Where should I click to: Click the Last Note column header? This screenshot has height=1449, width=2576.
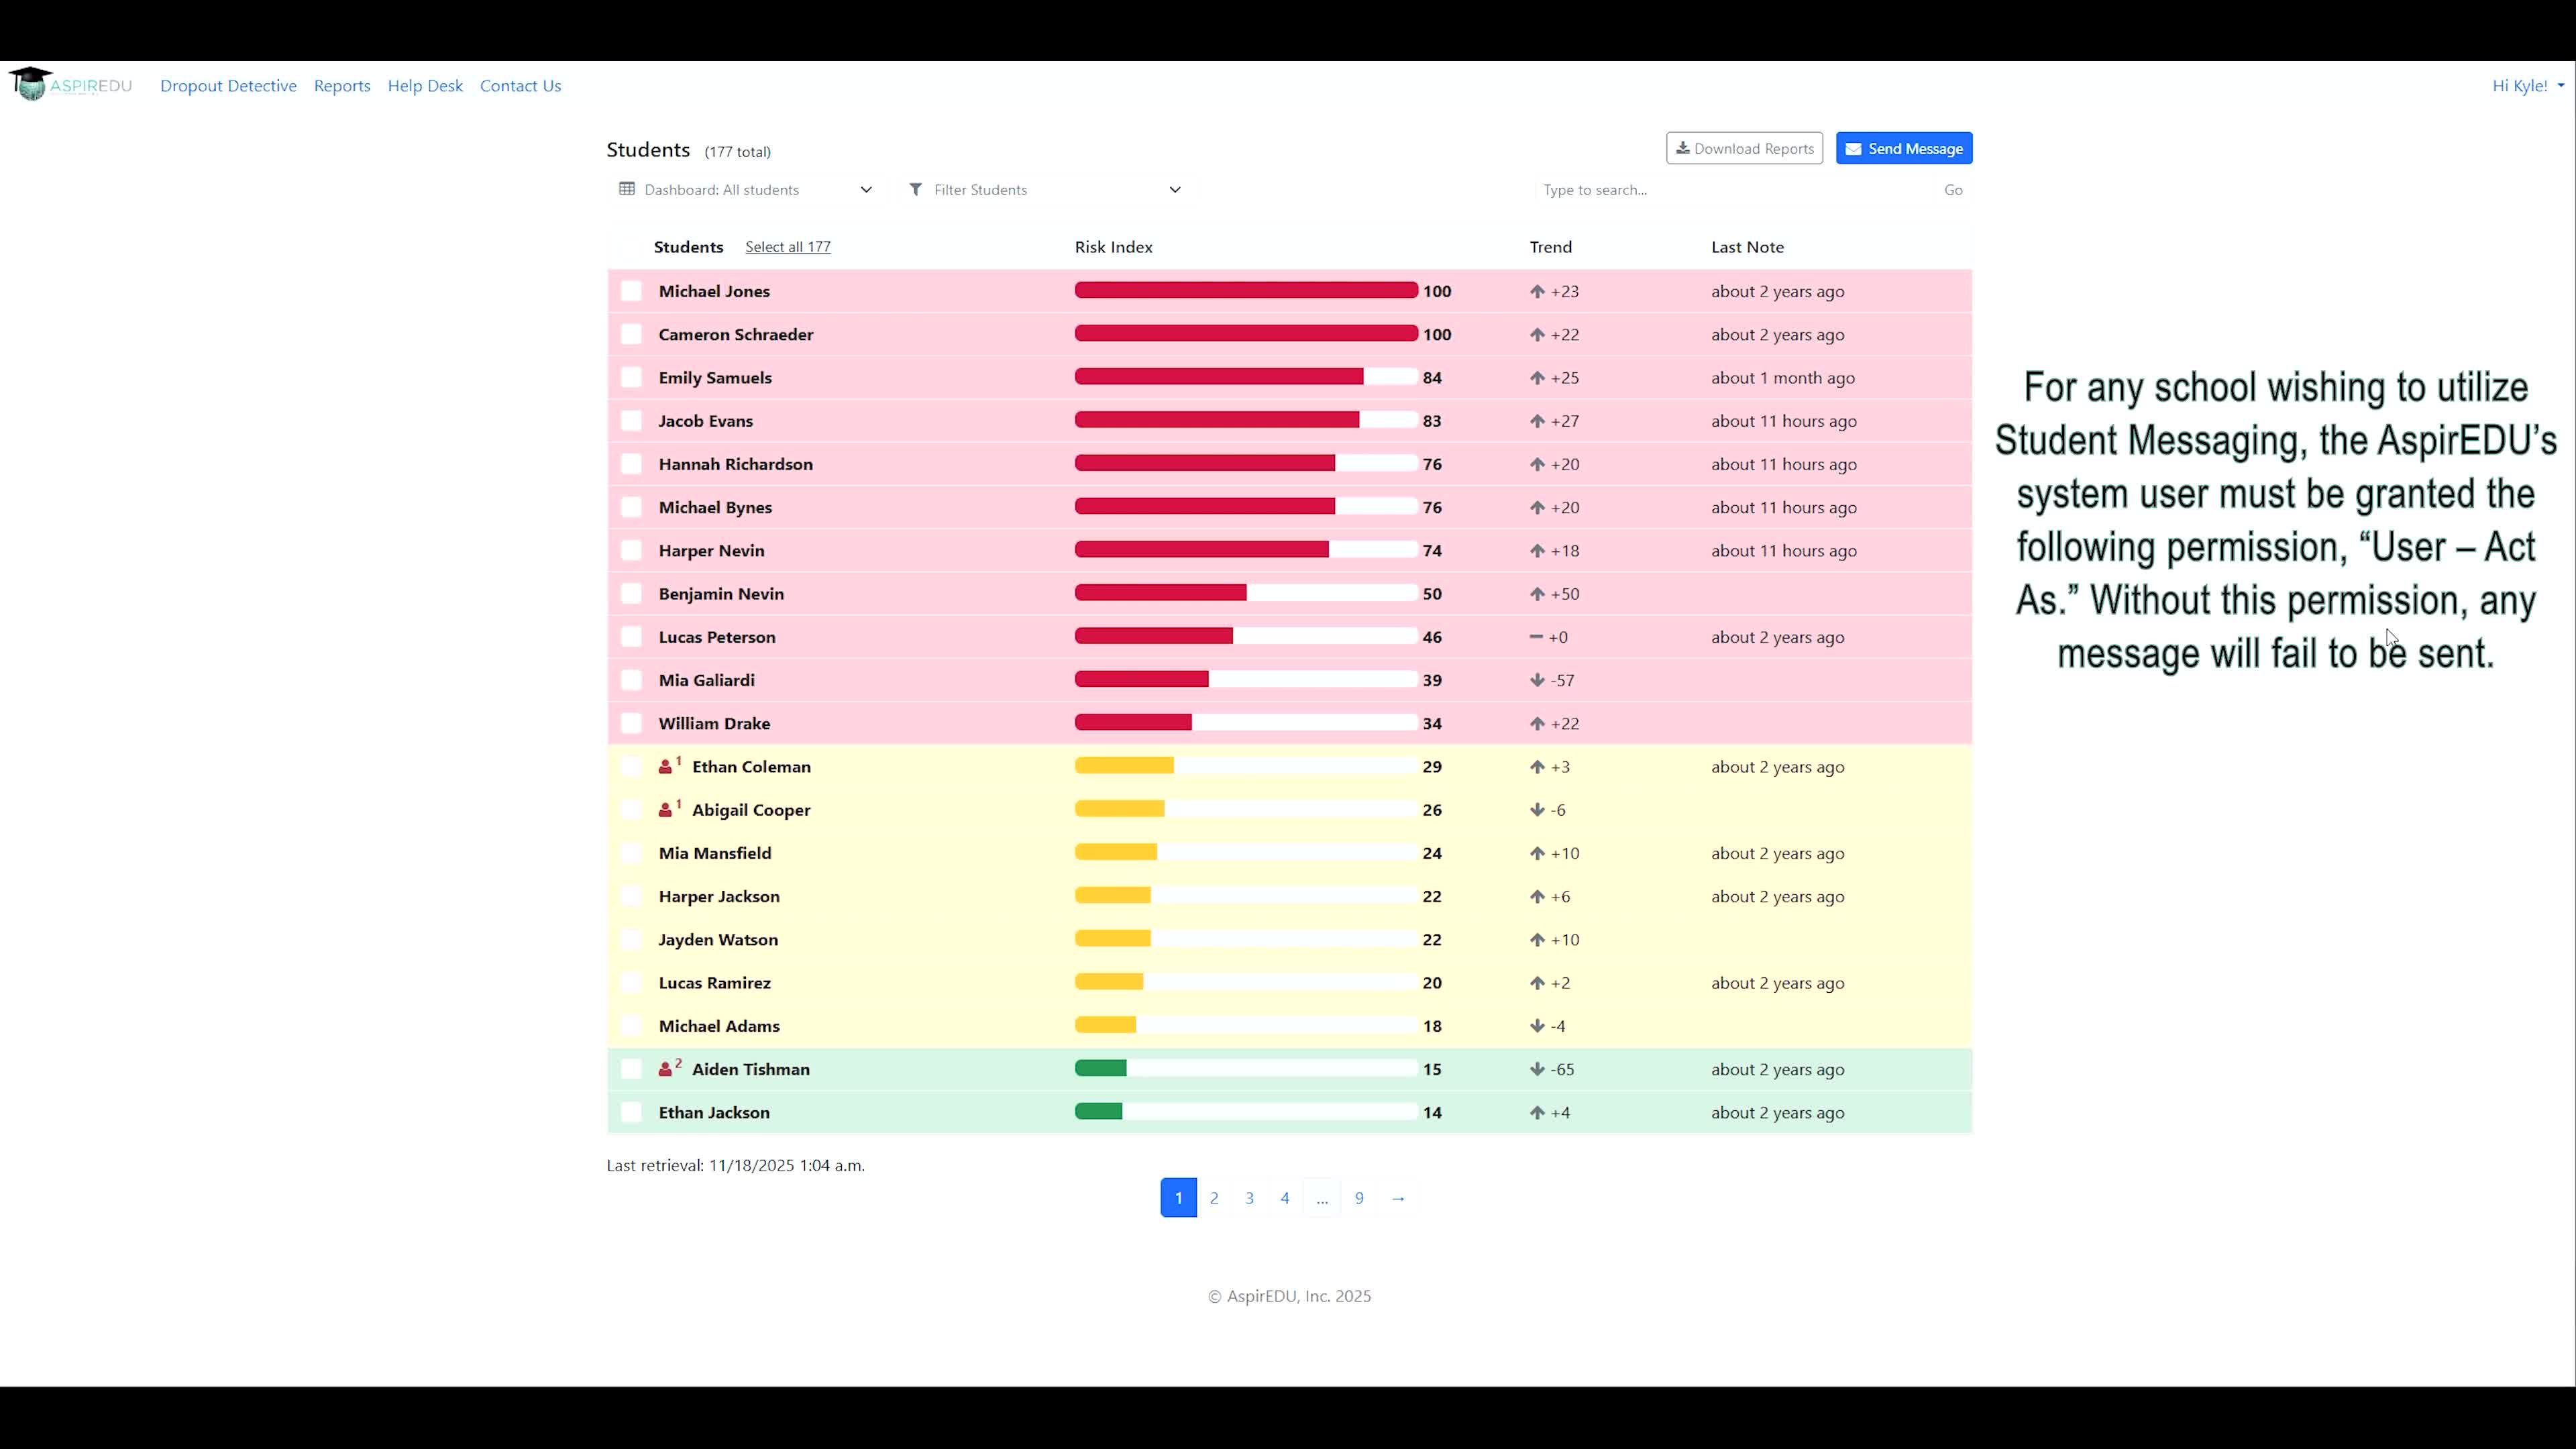pos(1747,247)
